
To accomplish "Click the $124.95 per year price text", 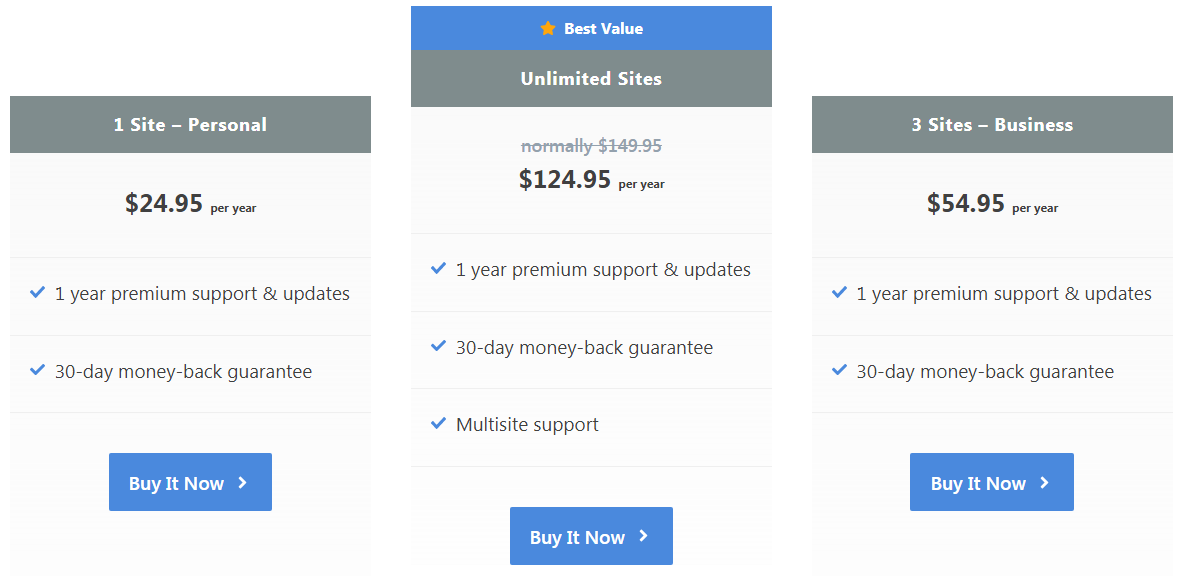I will 591,180.
